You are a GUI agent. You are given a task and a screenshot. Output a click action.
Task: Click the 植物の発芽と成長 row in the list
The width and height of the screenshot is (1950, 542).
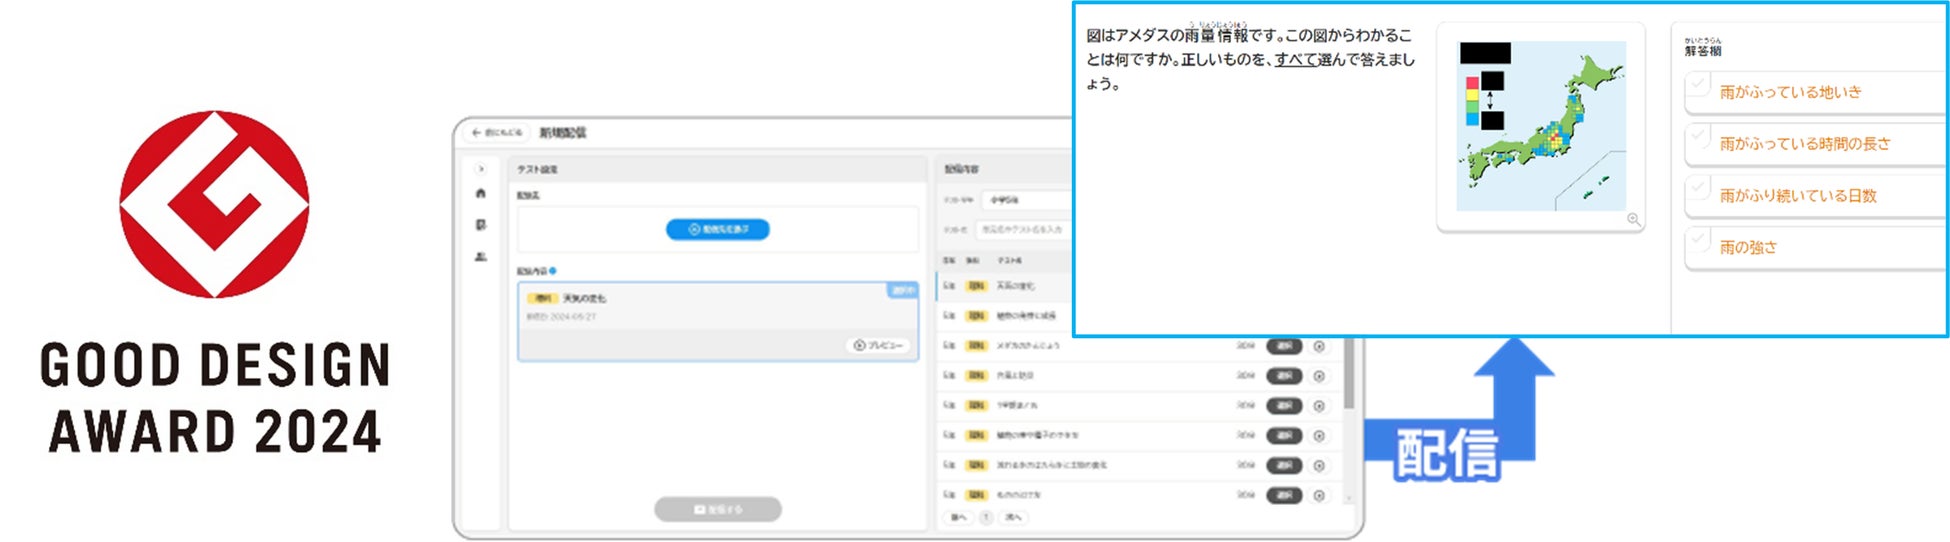pyautogui.click(x=1005, y=316)
